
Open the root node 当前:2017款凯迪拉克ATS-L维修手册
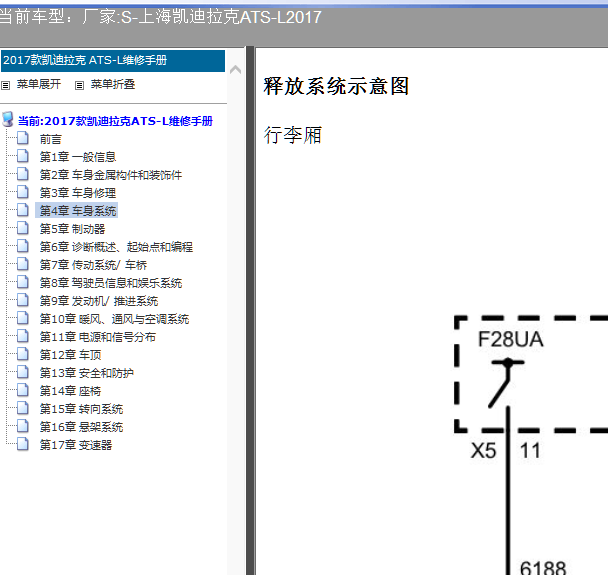[115, 121]
